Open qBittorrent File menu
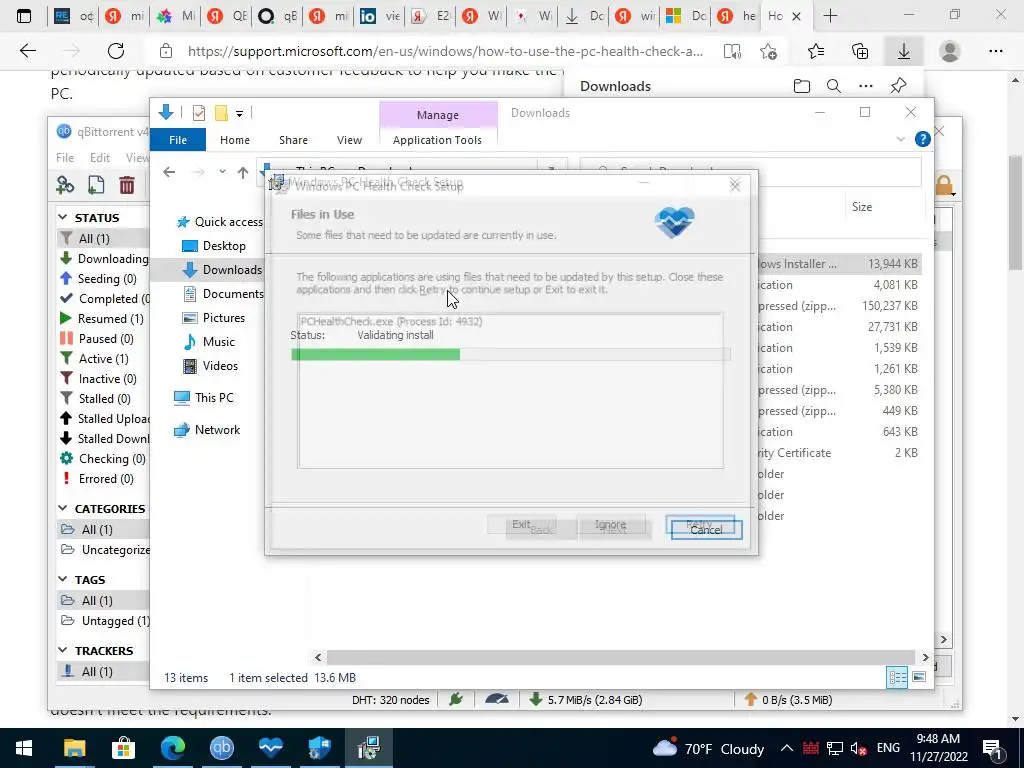The image size is (1024, 768). [65, 157]
